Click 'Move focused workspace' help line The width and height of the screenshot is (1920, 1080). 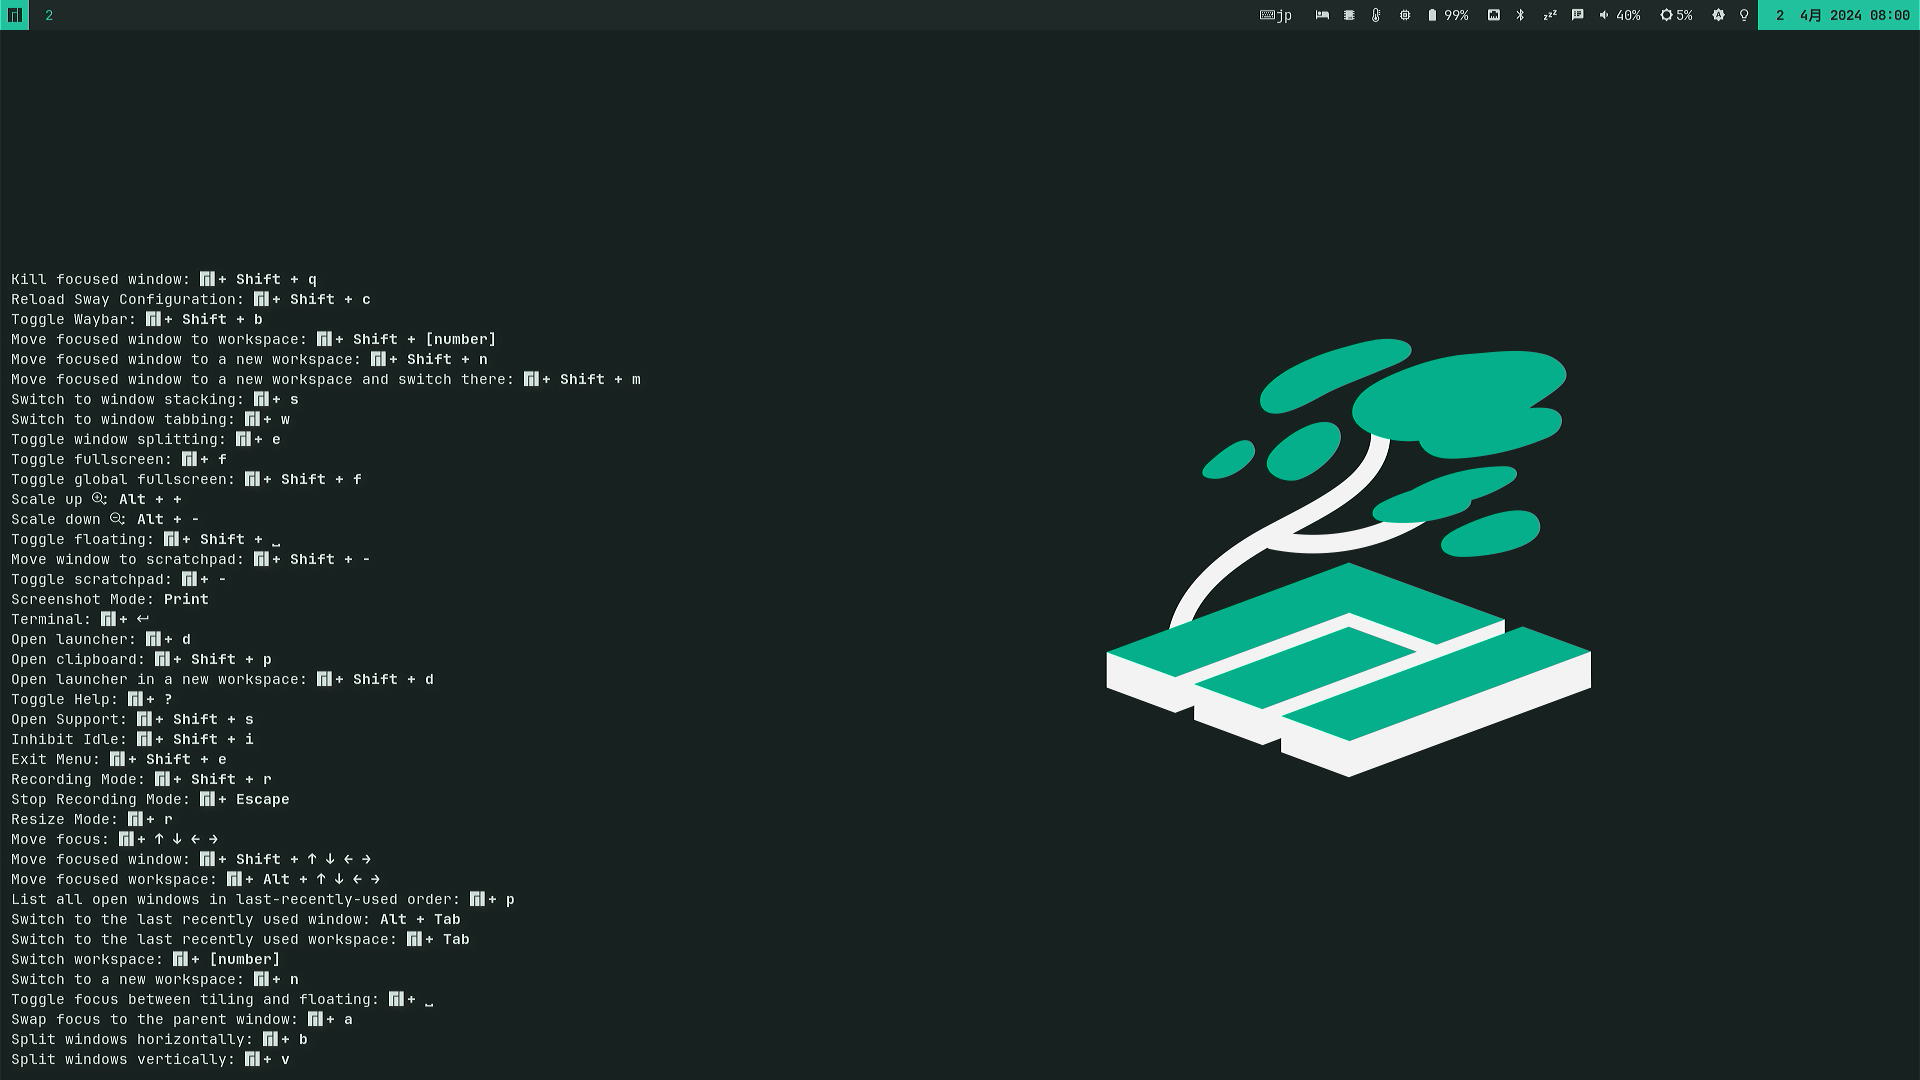coord(196,879)
